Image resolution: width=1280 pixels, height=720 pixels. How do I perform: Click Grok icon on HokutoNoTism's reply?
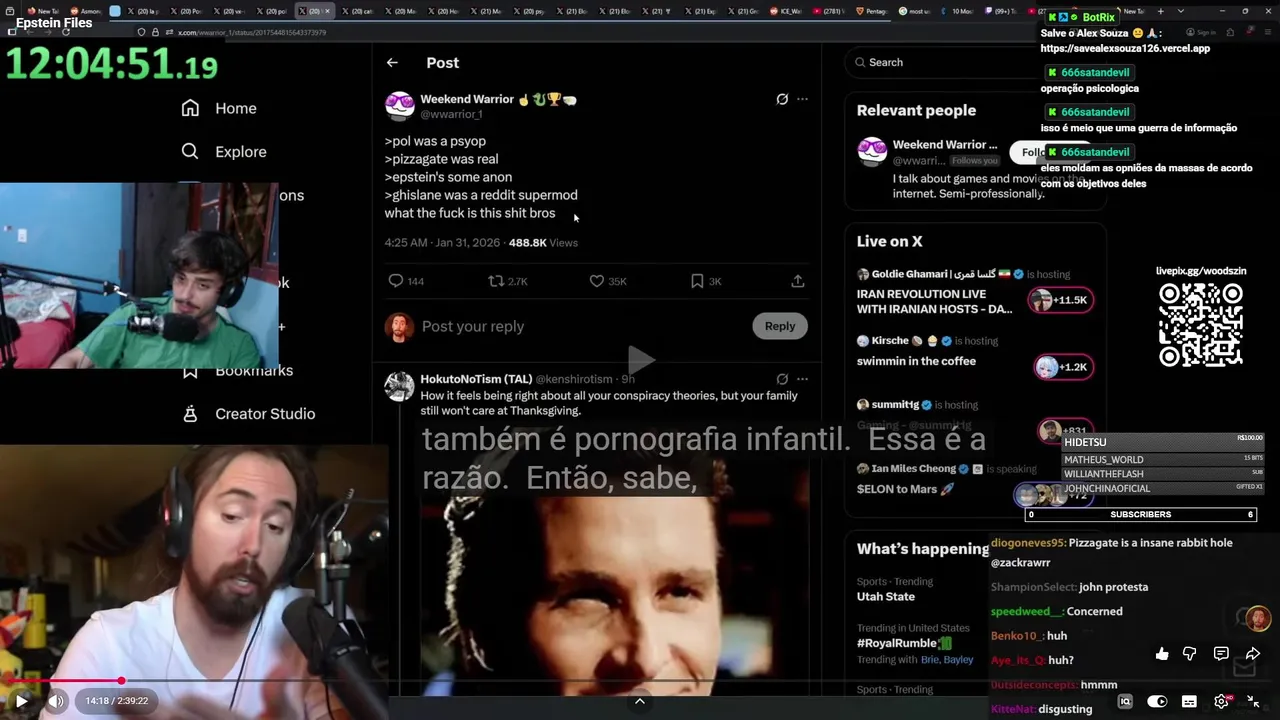point(782,379)
